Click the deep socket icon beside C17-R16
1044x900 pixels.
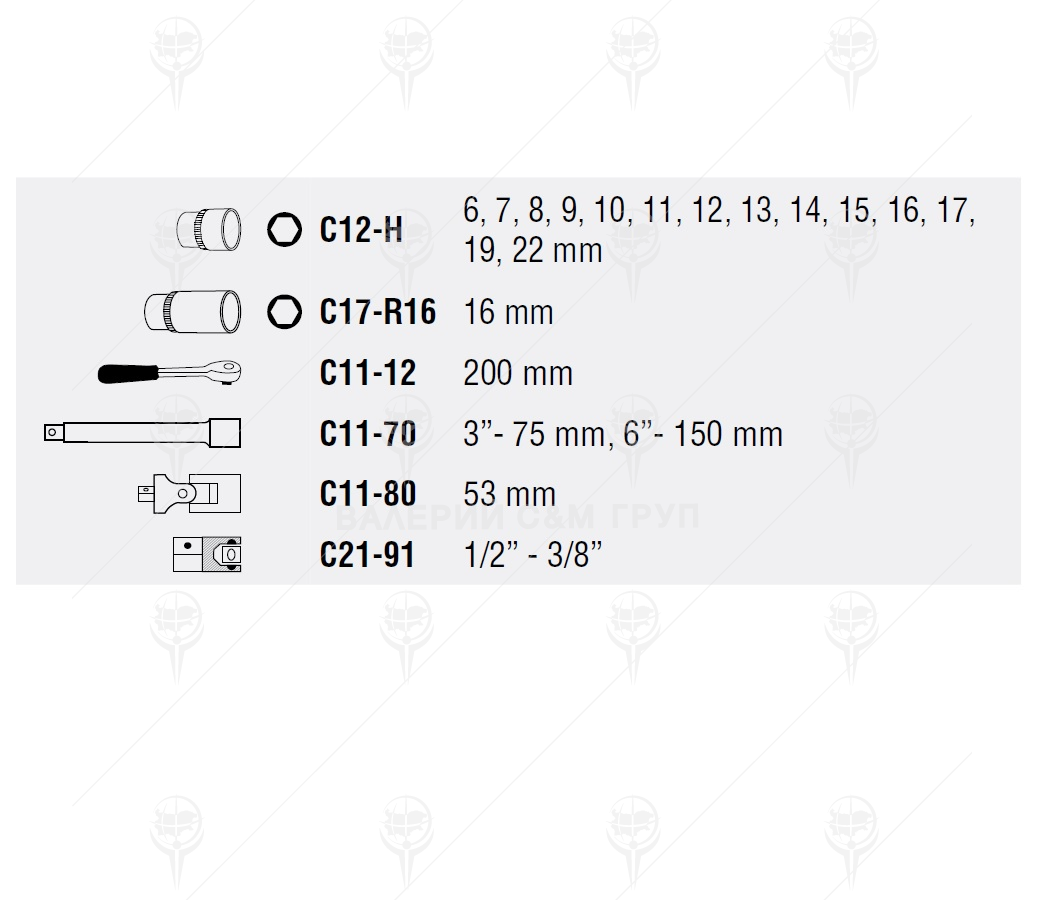[193, 311]
